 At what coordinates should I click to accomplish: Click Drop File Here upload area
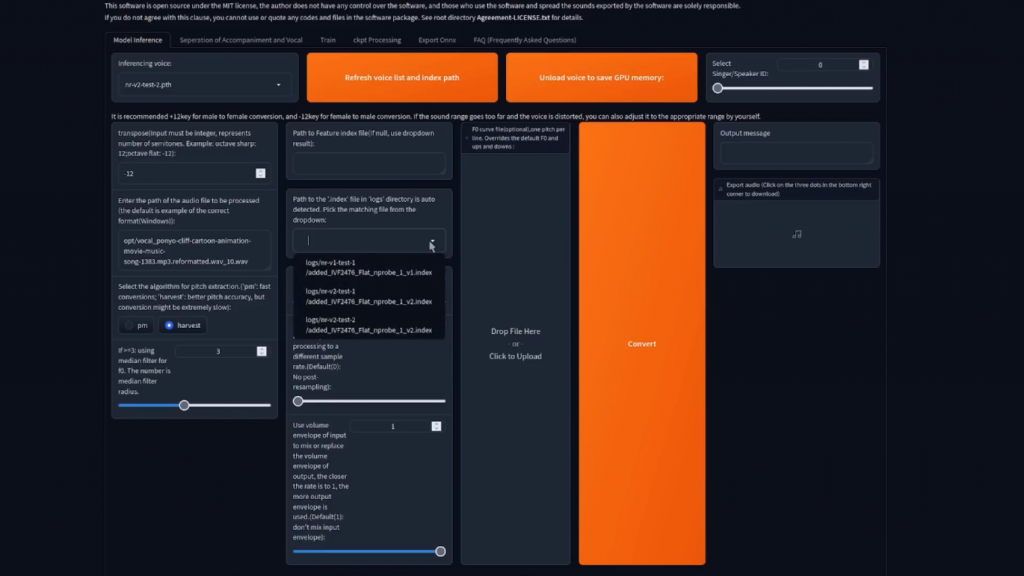(x=515, y=344)
